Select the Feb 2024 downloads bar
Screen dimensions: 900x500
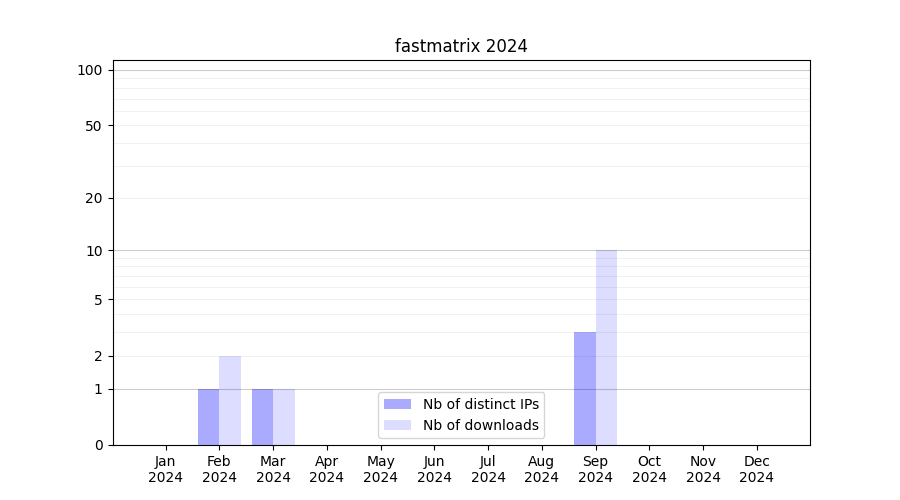click(230, 400)
